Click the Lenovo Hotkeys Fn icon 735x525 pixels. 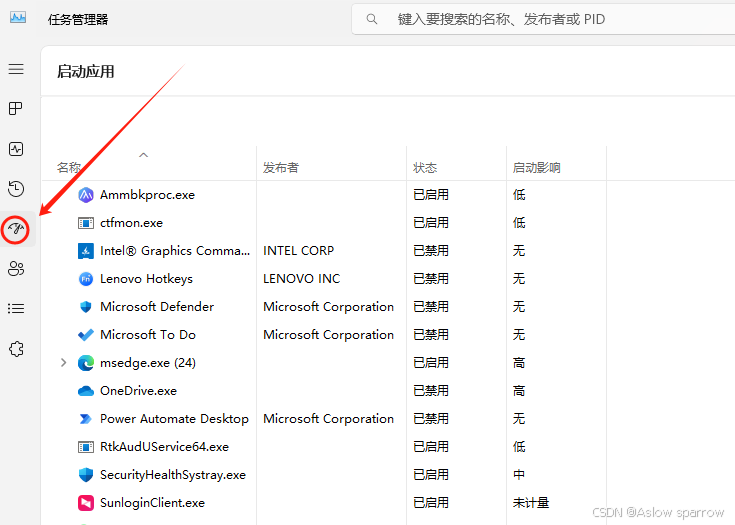click(86, 279)
